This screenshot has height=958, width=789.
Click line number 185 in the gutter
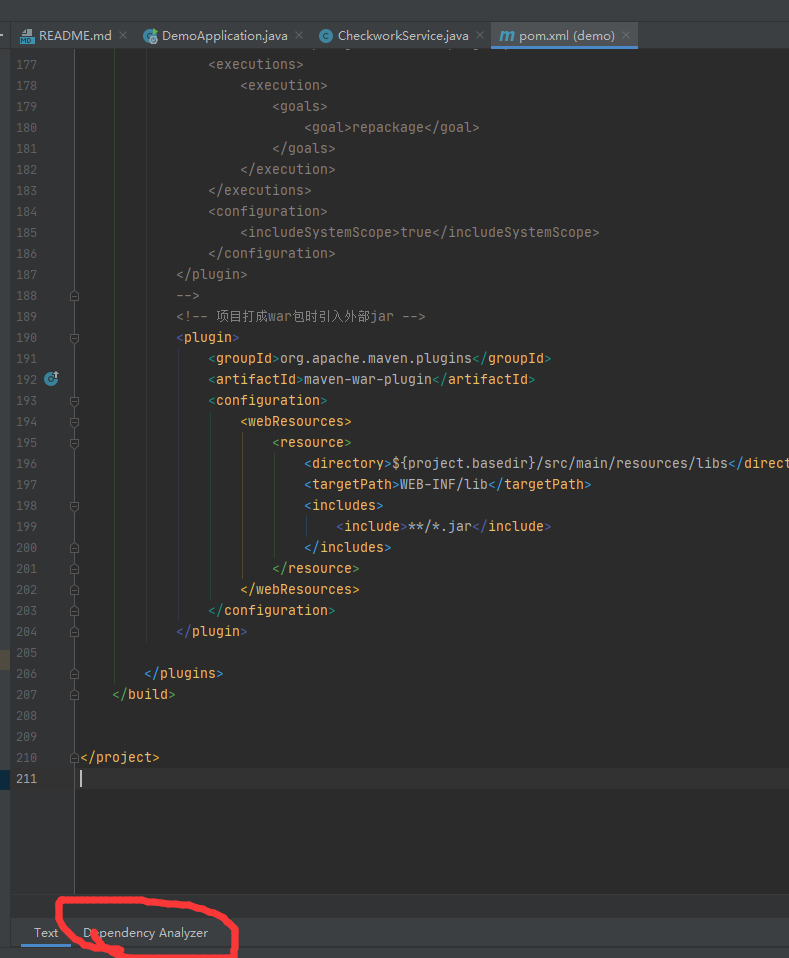pyautogui.click(x=26, y=233)
